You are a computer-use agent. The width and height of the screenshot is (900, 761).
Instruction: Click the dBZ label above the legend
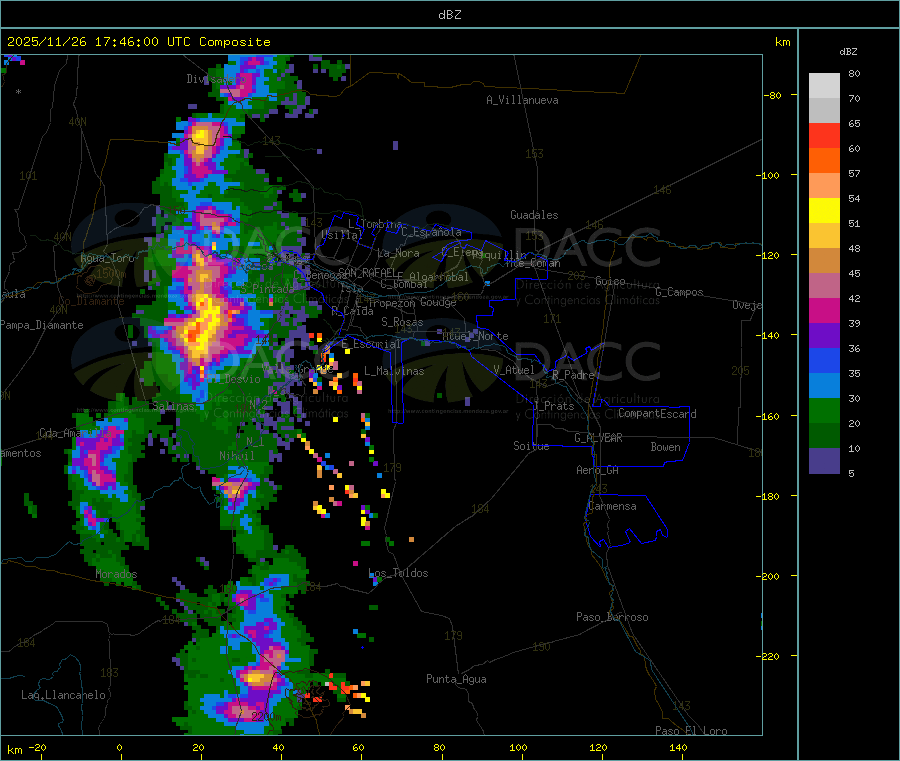[x=848, y=52]
